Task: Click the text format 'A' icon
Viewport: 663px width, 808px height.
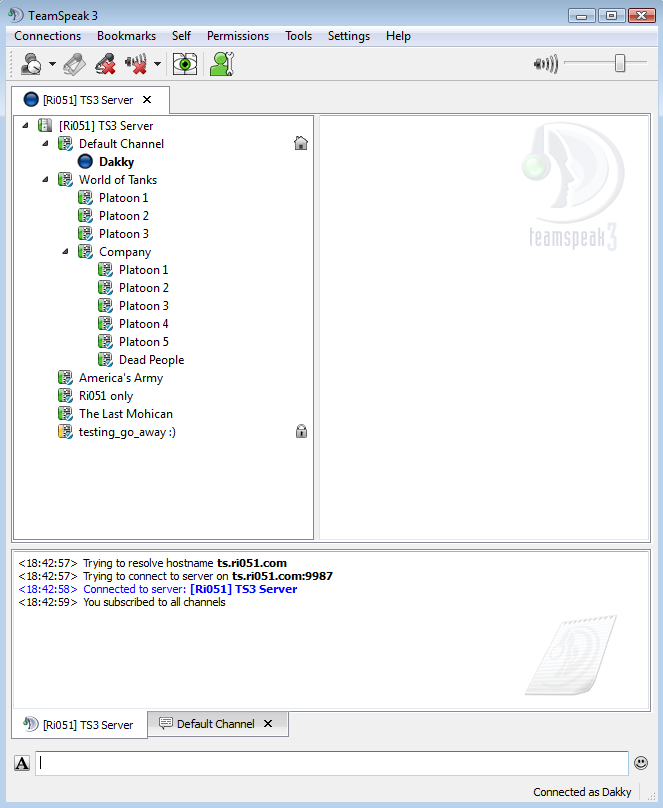Action: pos(22,764)
